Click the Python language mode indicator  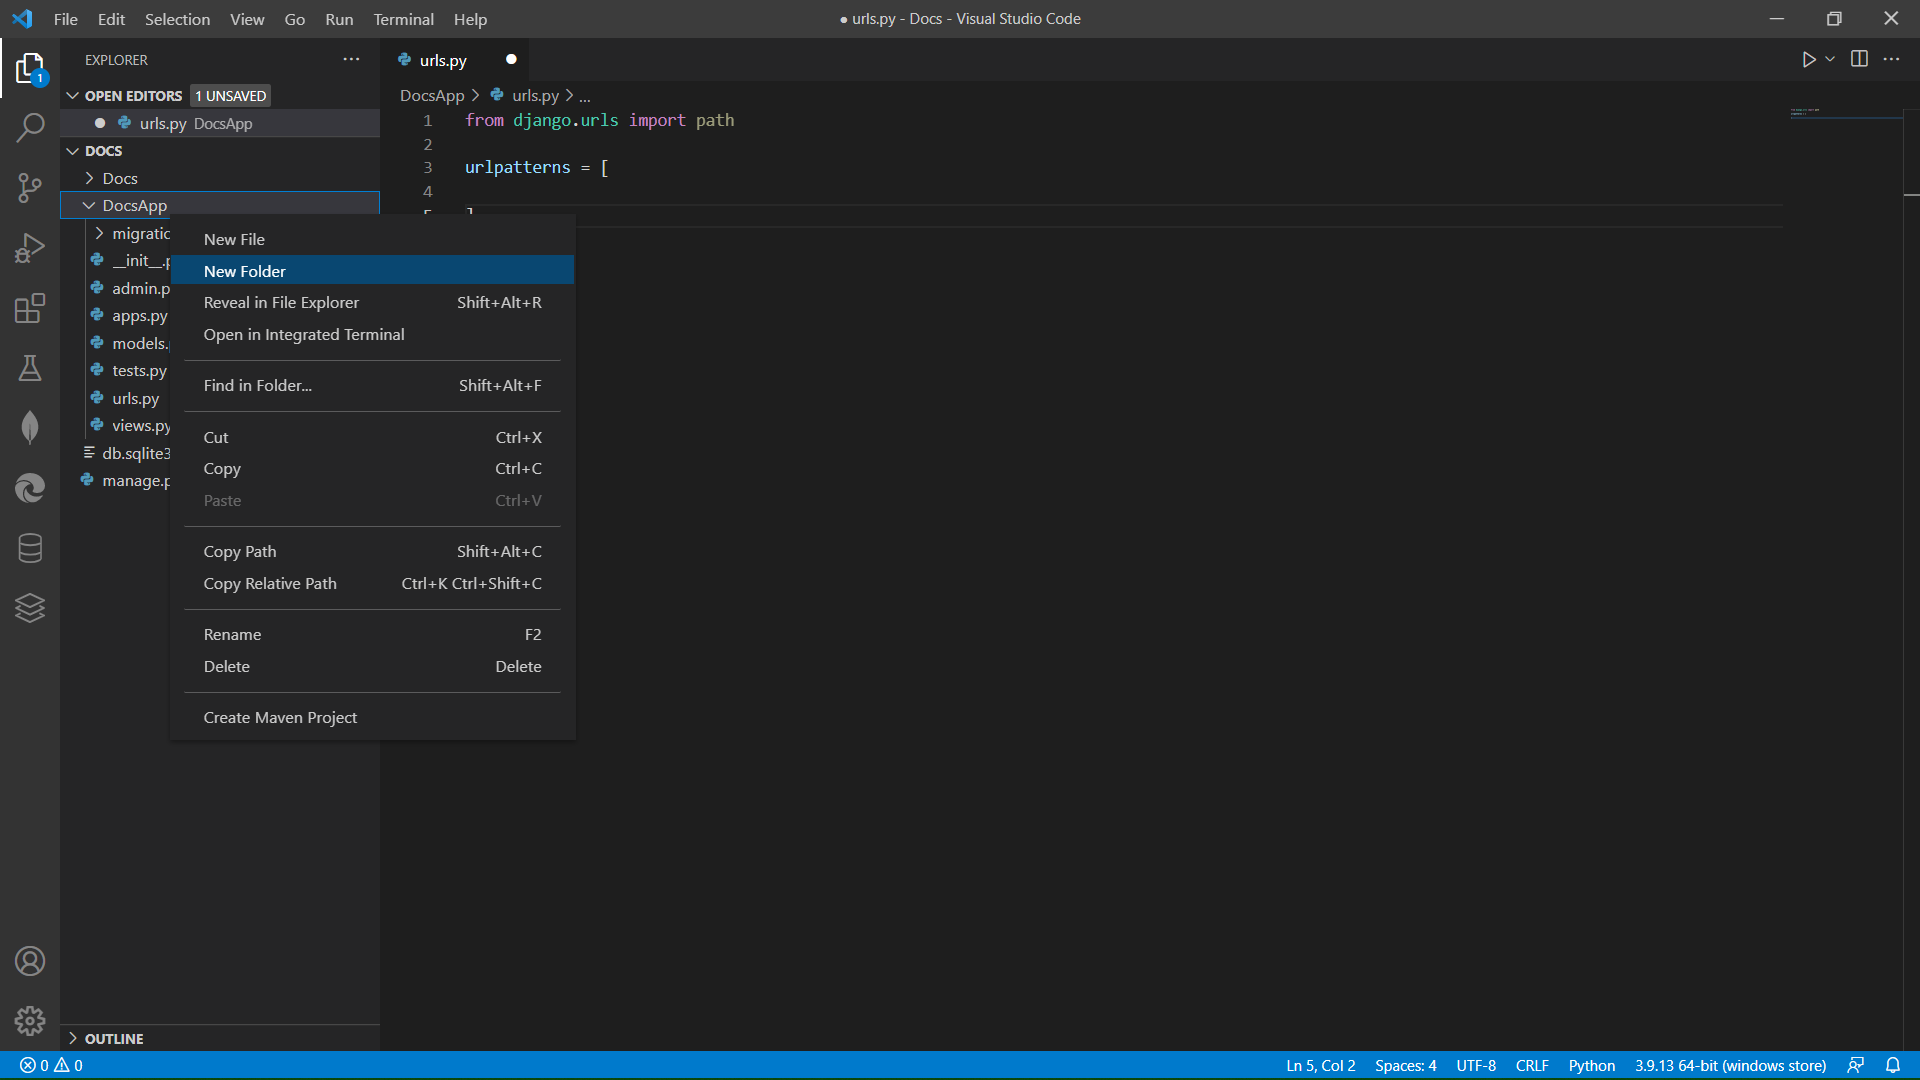[1591, 1065]
